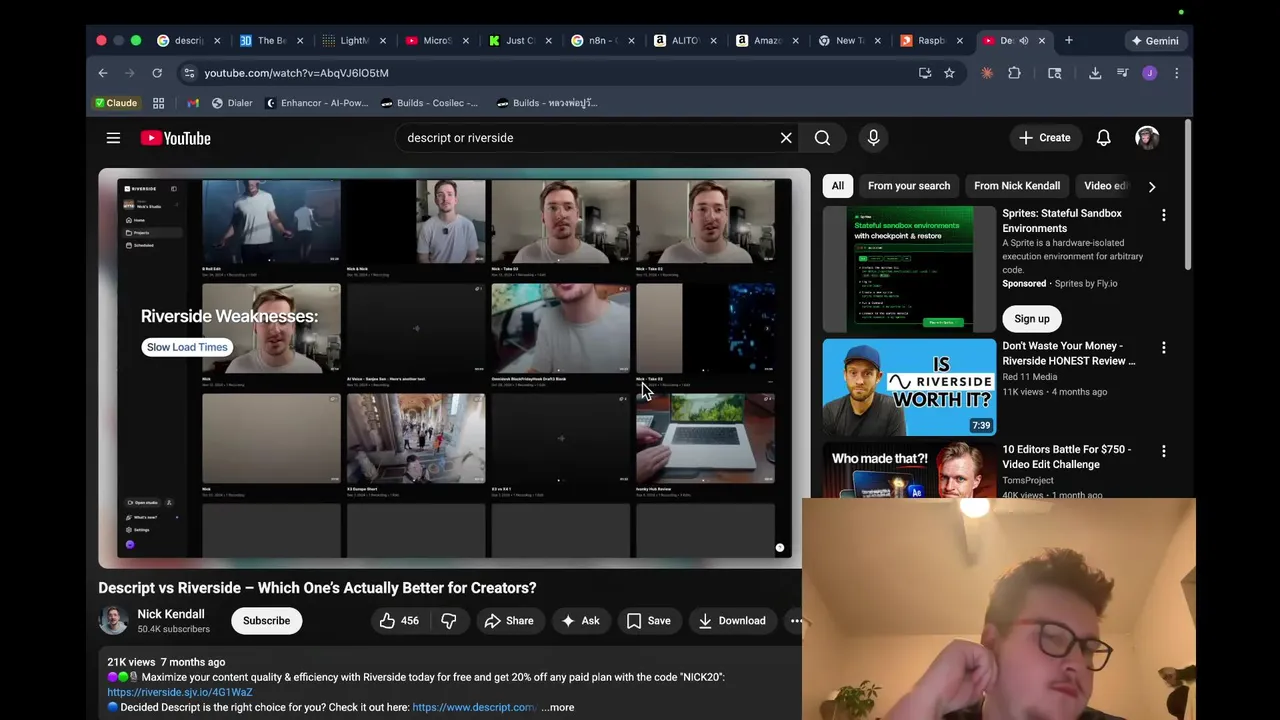
Task: Open the Chrome downloads icon
Action: [x=1095, y=73]
